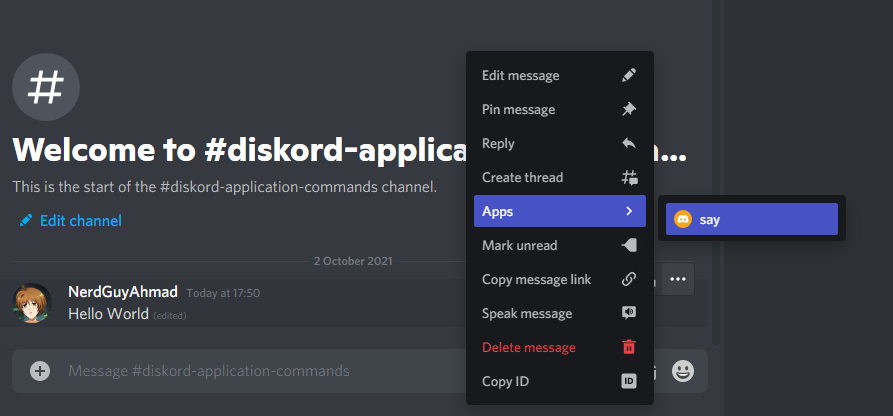
Task: Select Reply in the context menu
Action: [x=560, y=144]
